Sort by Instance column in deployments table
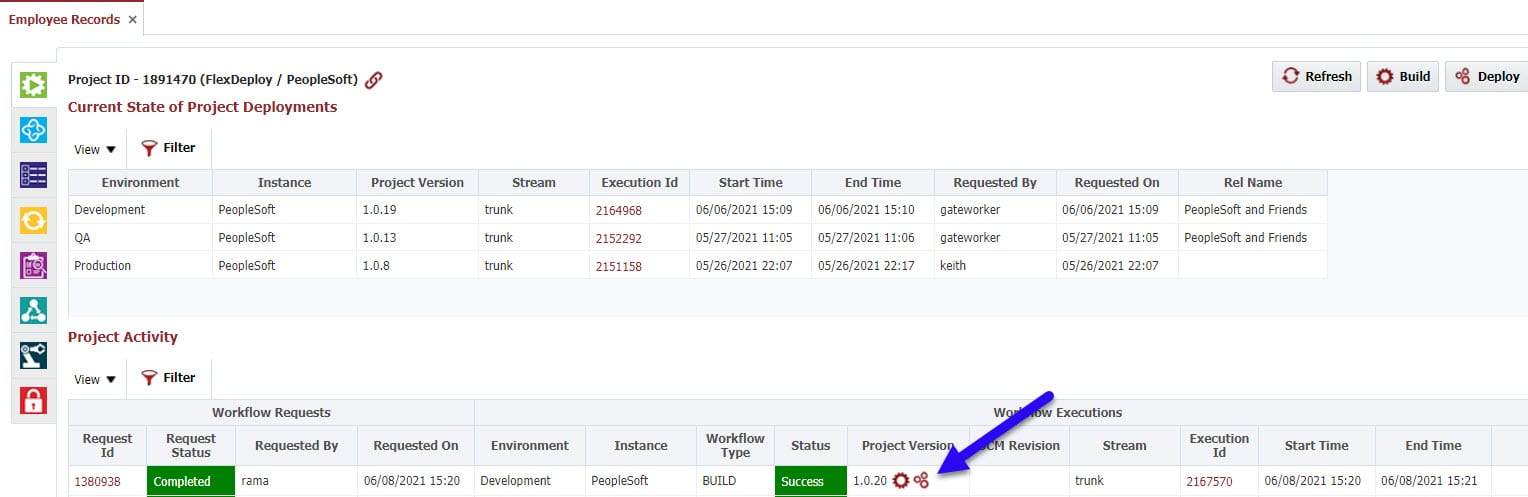 coord(284,183)
